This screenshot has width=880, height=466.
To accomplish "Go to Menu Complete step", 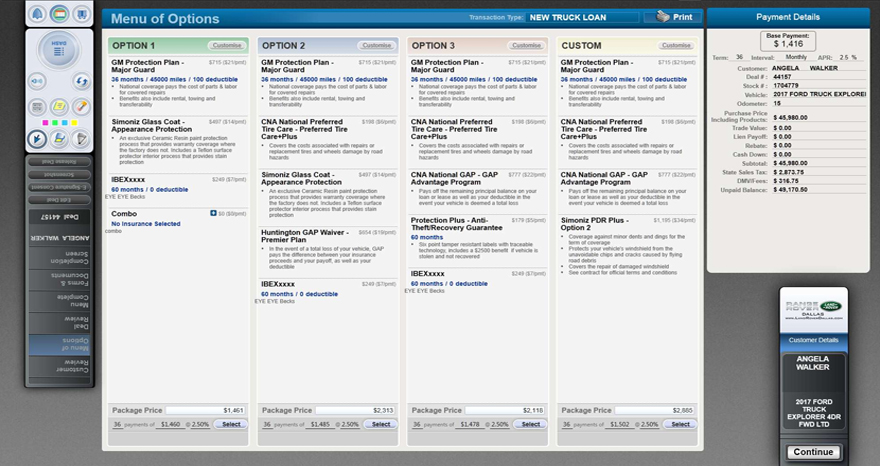I will [59, 301].
